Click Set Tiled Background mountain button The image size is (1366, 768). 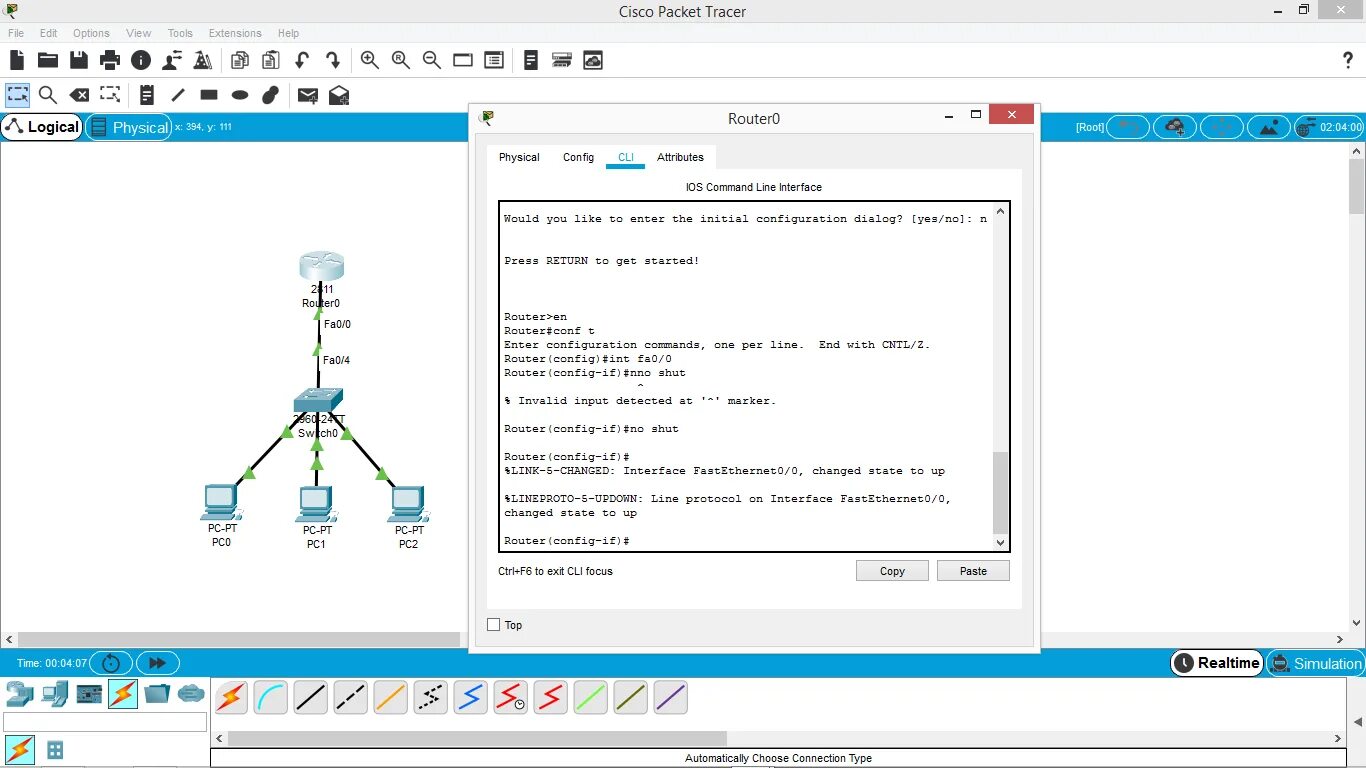pos(1270,127)
